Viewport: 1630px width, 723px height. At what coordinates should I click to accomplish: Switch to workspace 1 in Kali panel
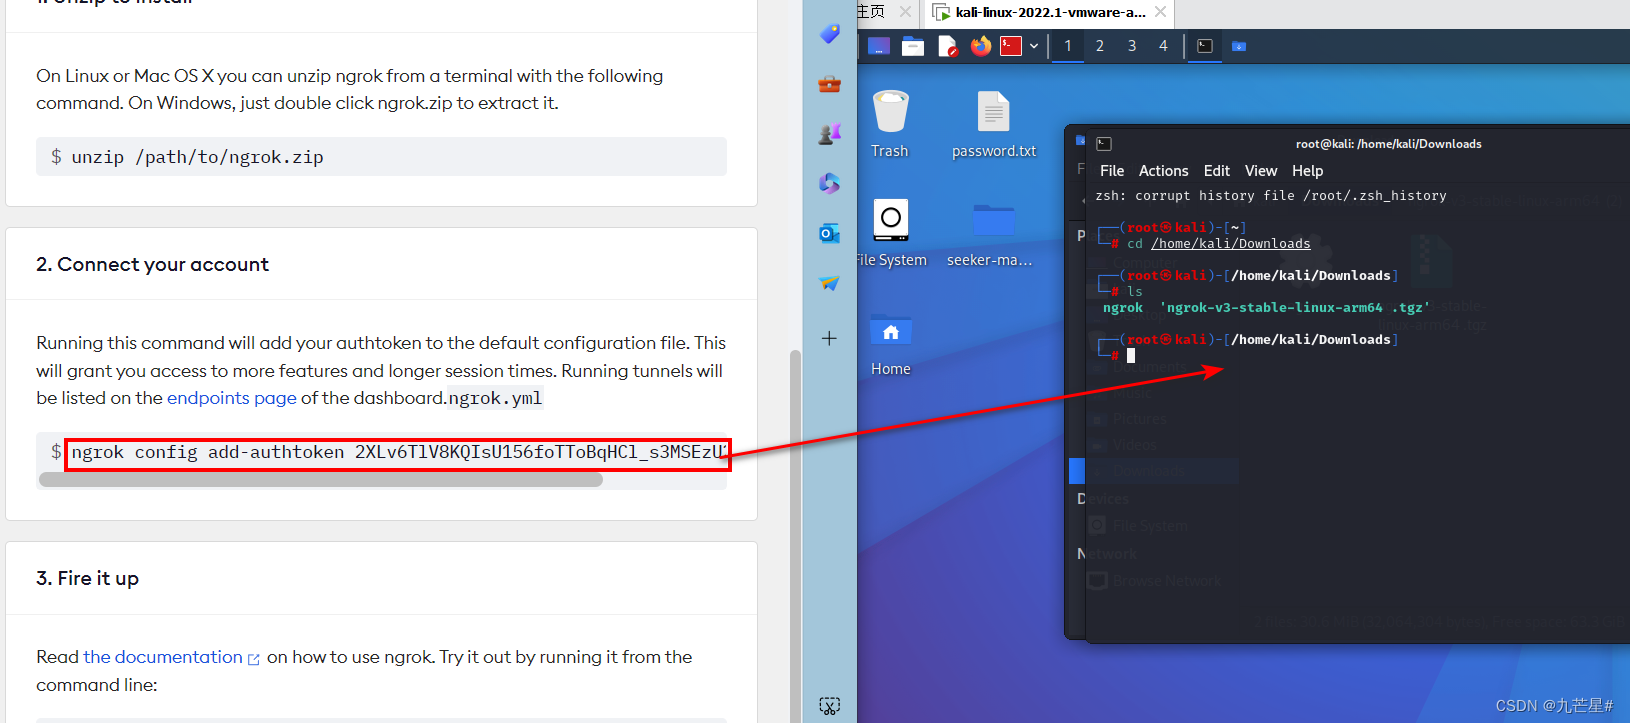[x=1068, y=46]
